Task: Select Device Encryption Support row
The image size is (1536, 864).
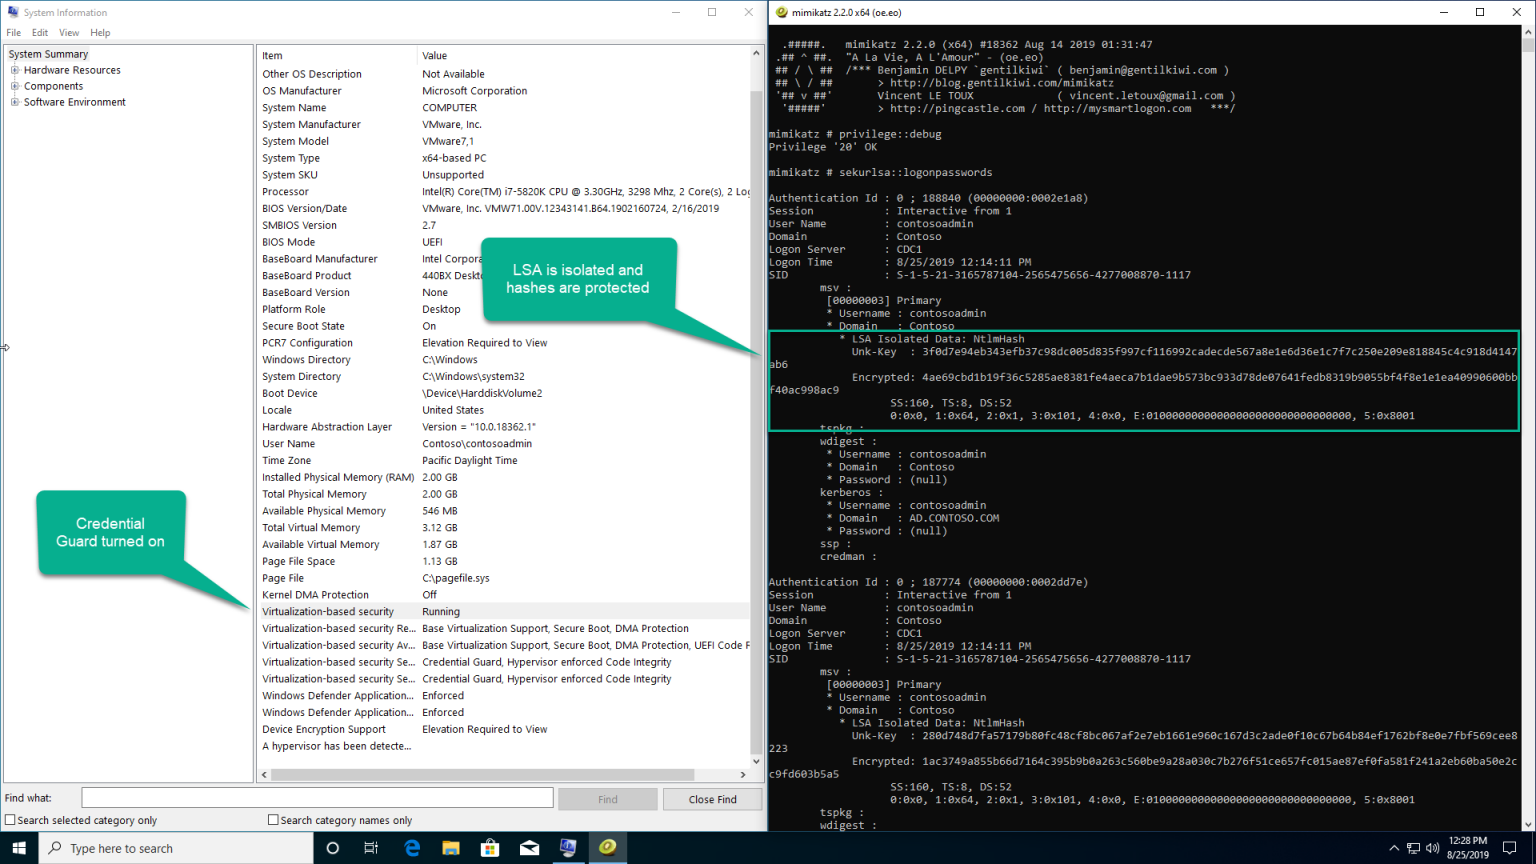Action: coord(504,730)
